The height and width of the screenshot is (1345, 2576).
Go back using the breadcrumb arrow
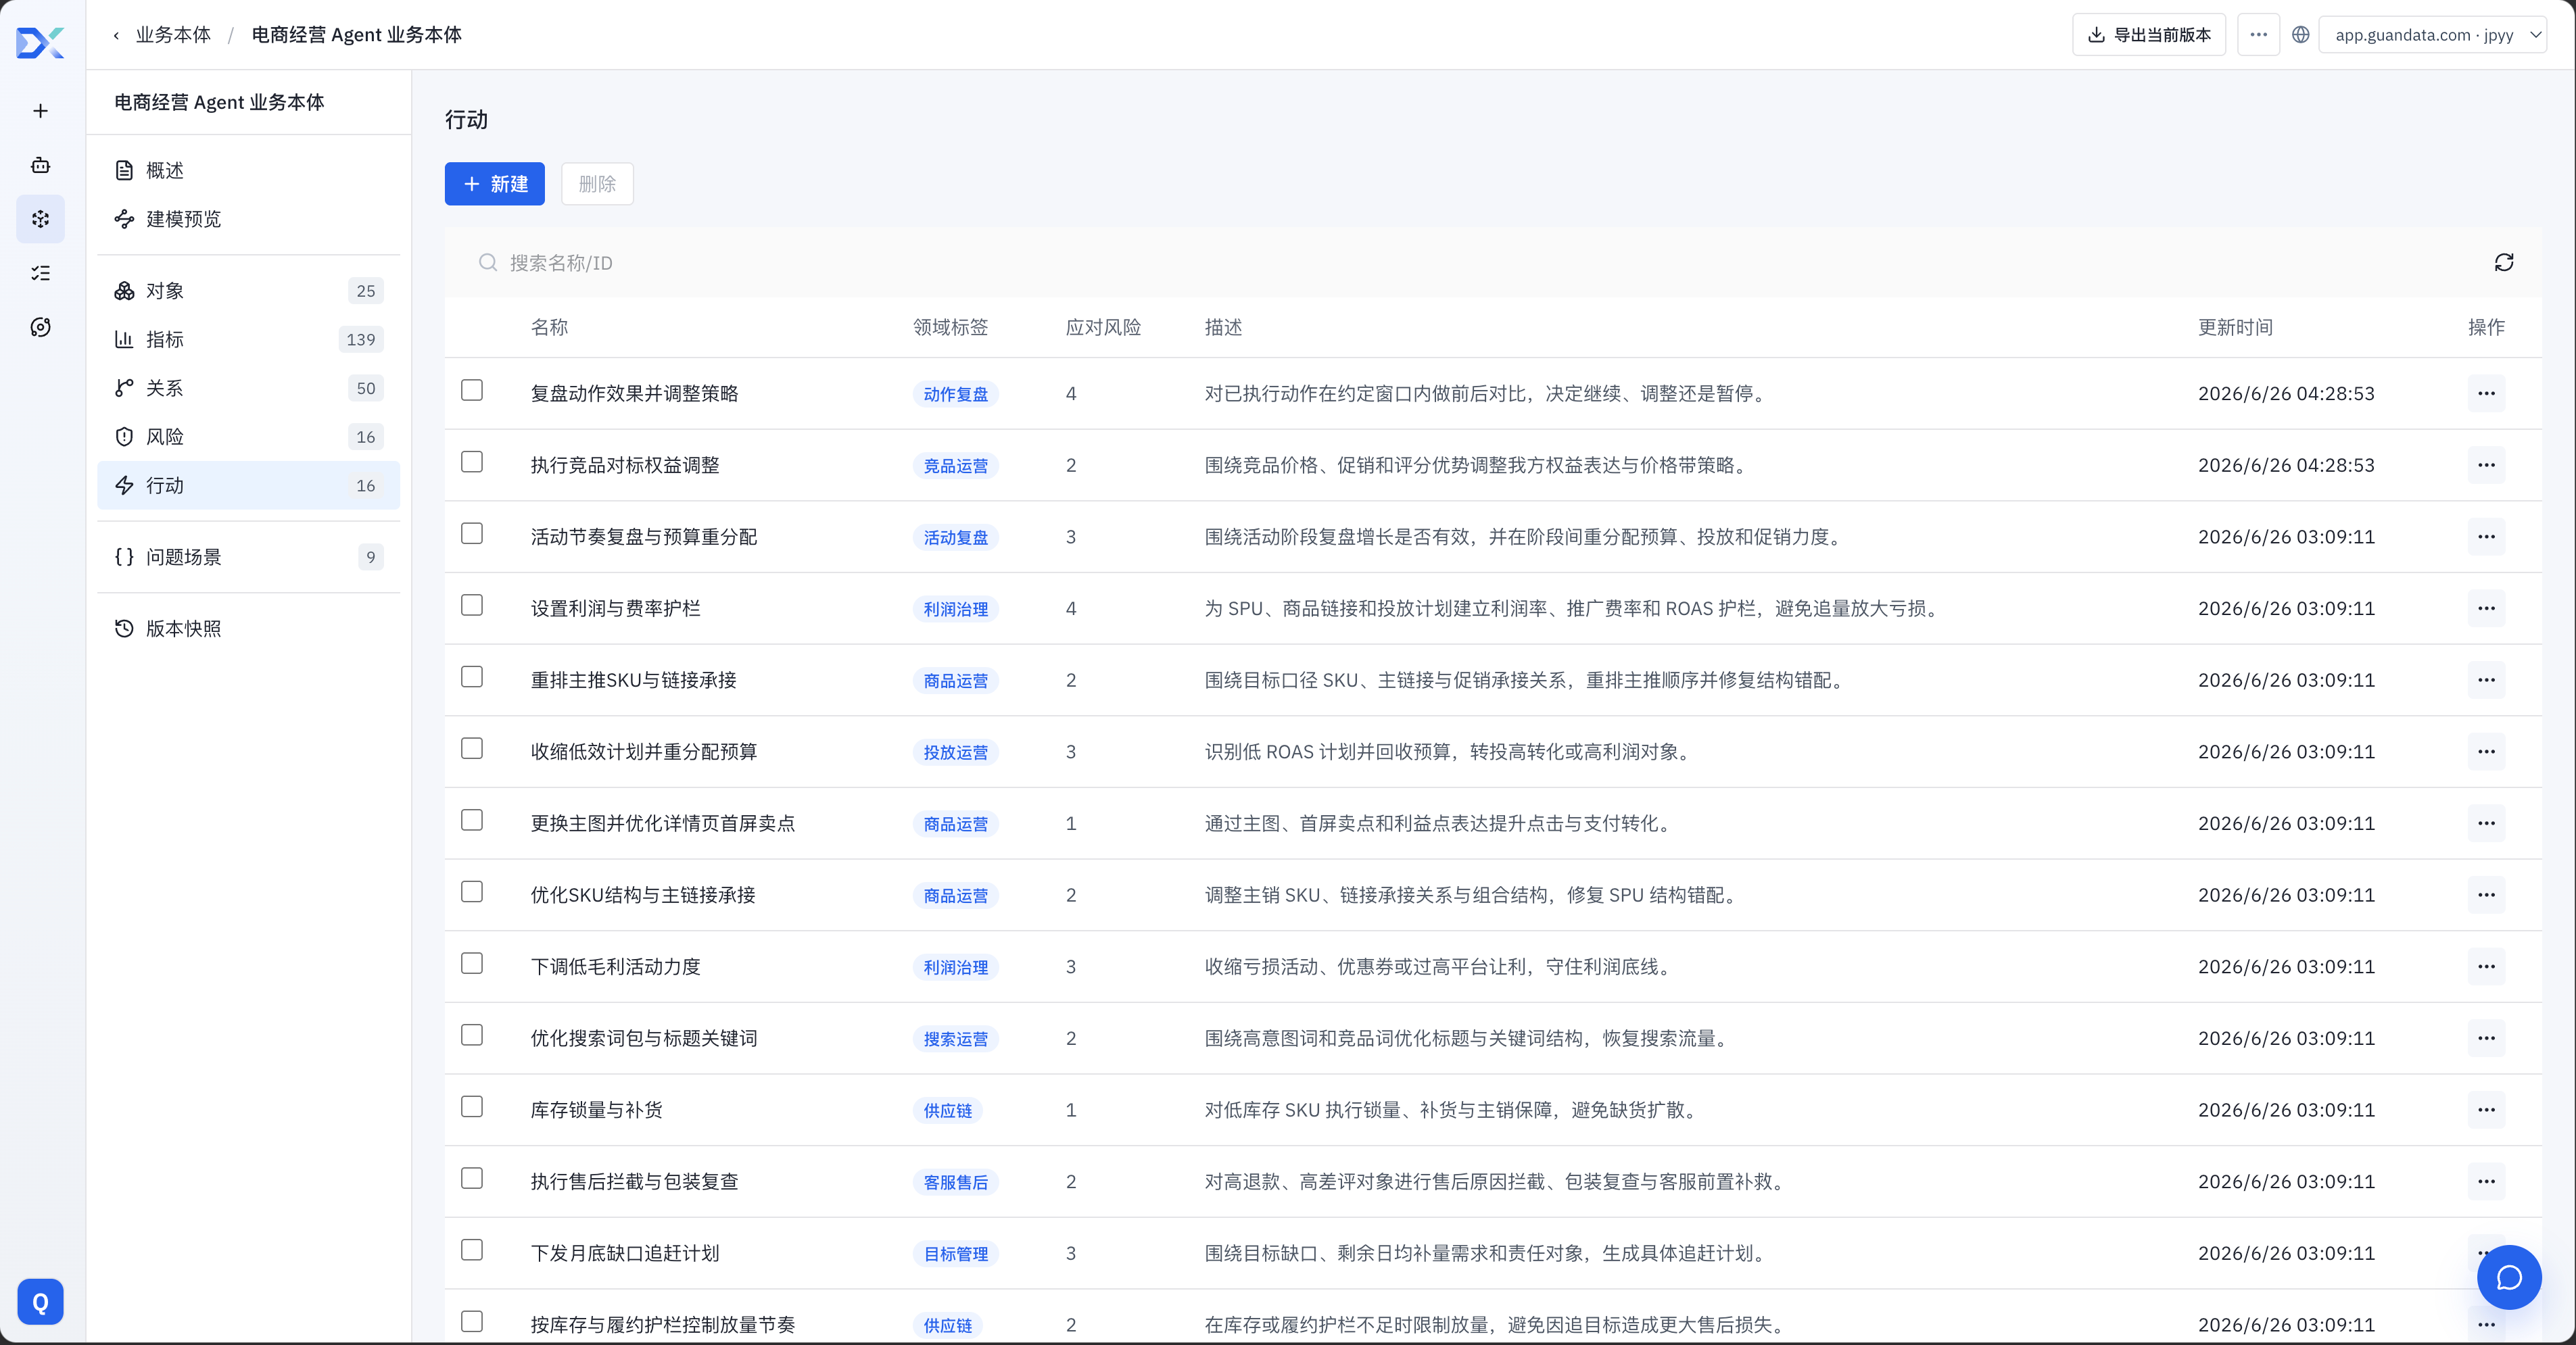point(116,35)
